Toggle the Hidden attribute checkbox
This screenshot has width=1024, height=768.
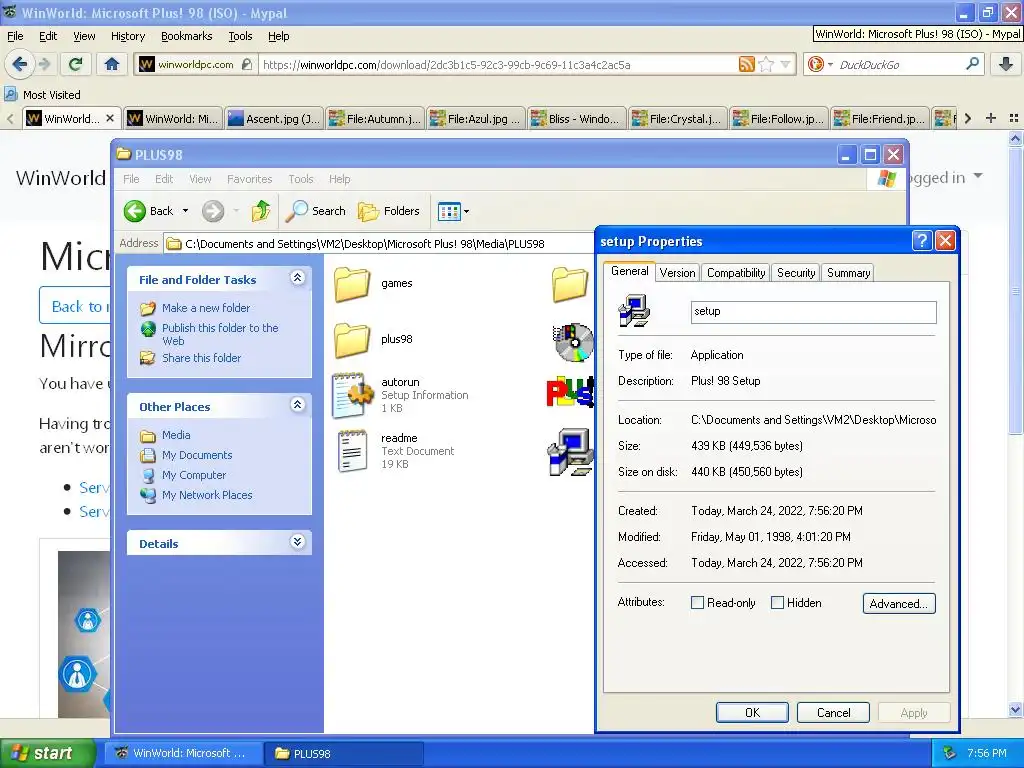pos(777,603)
